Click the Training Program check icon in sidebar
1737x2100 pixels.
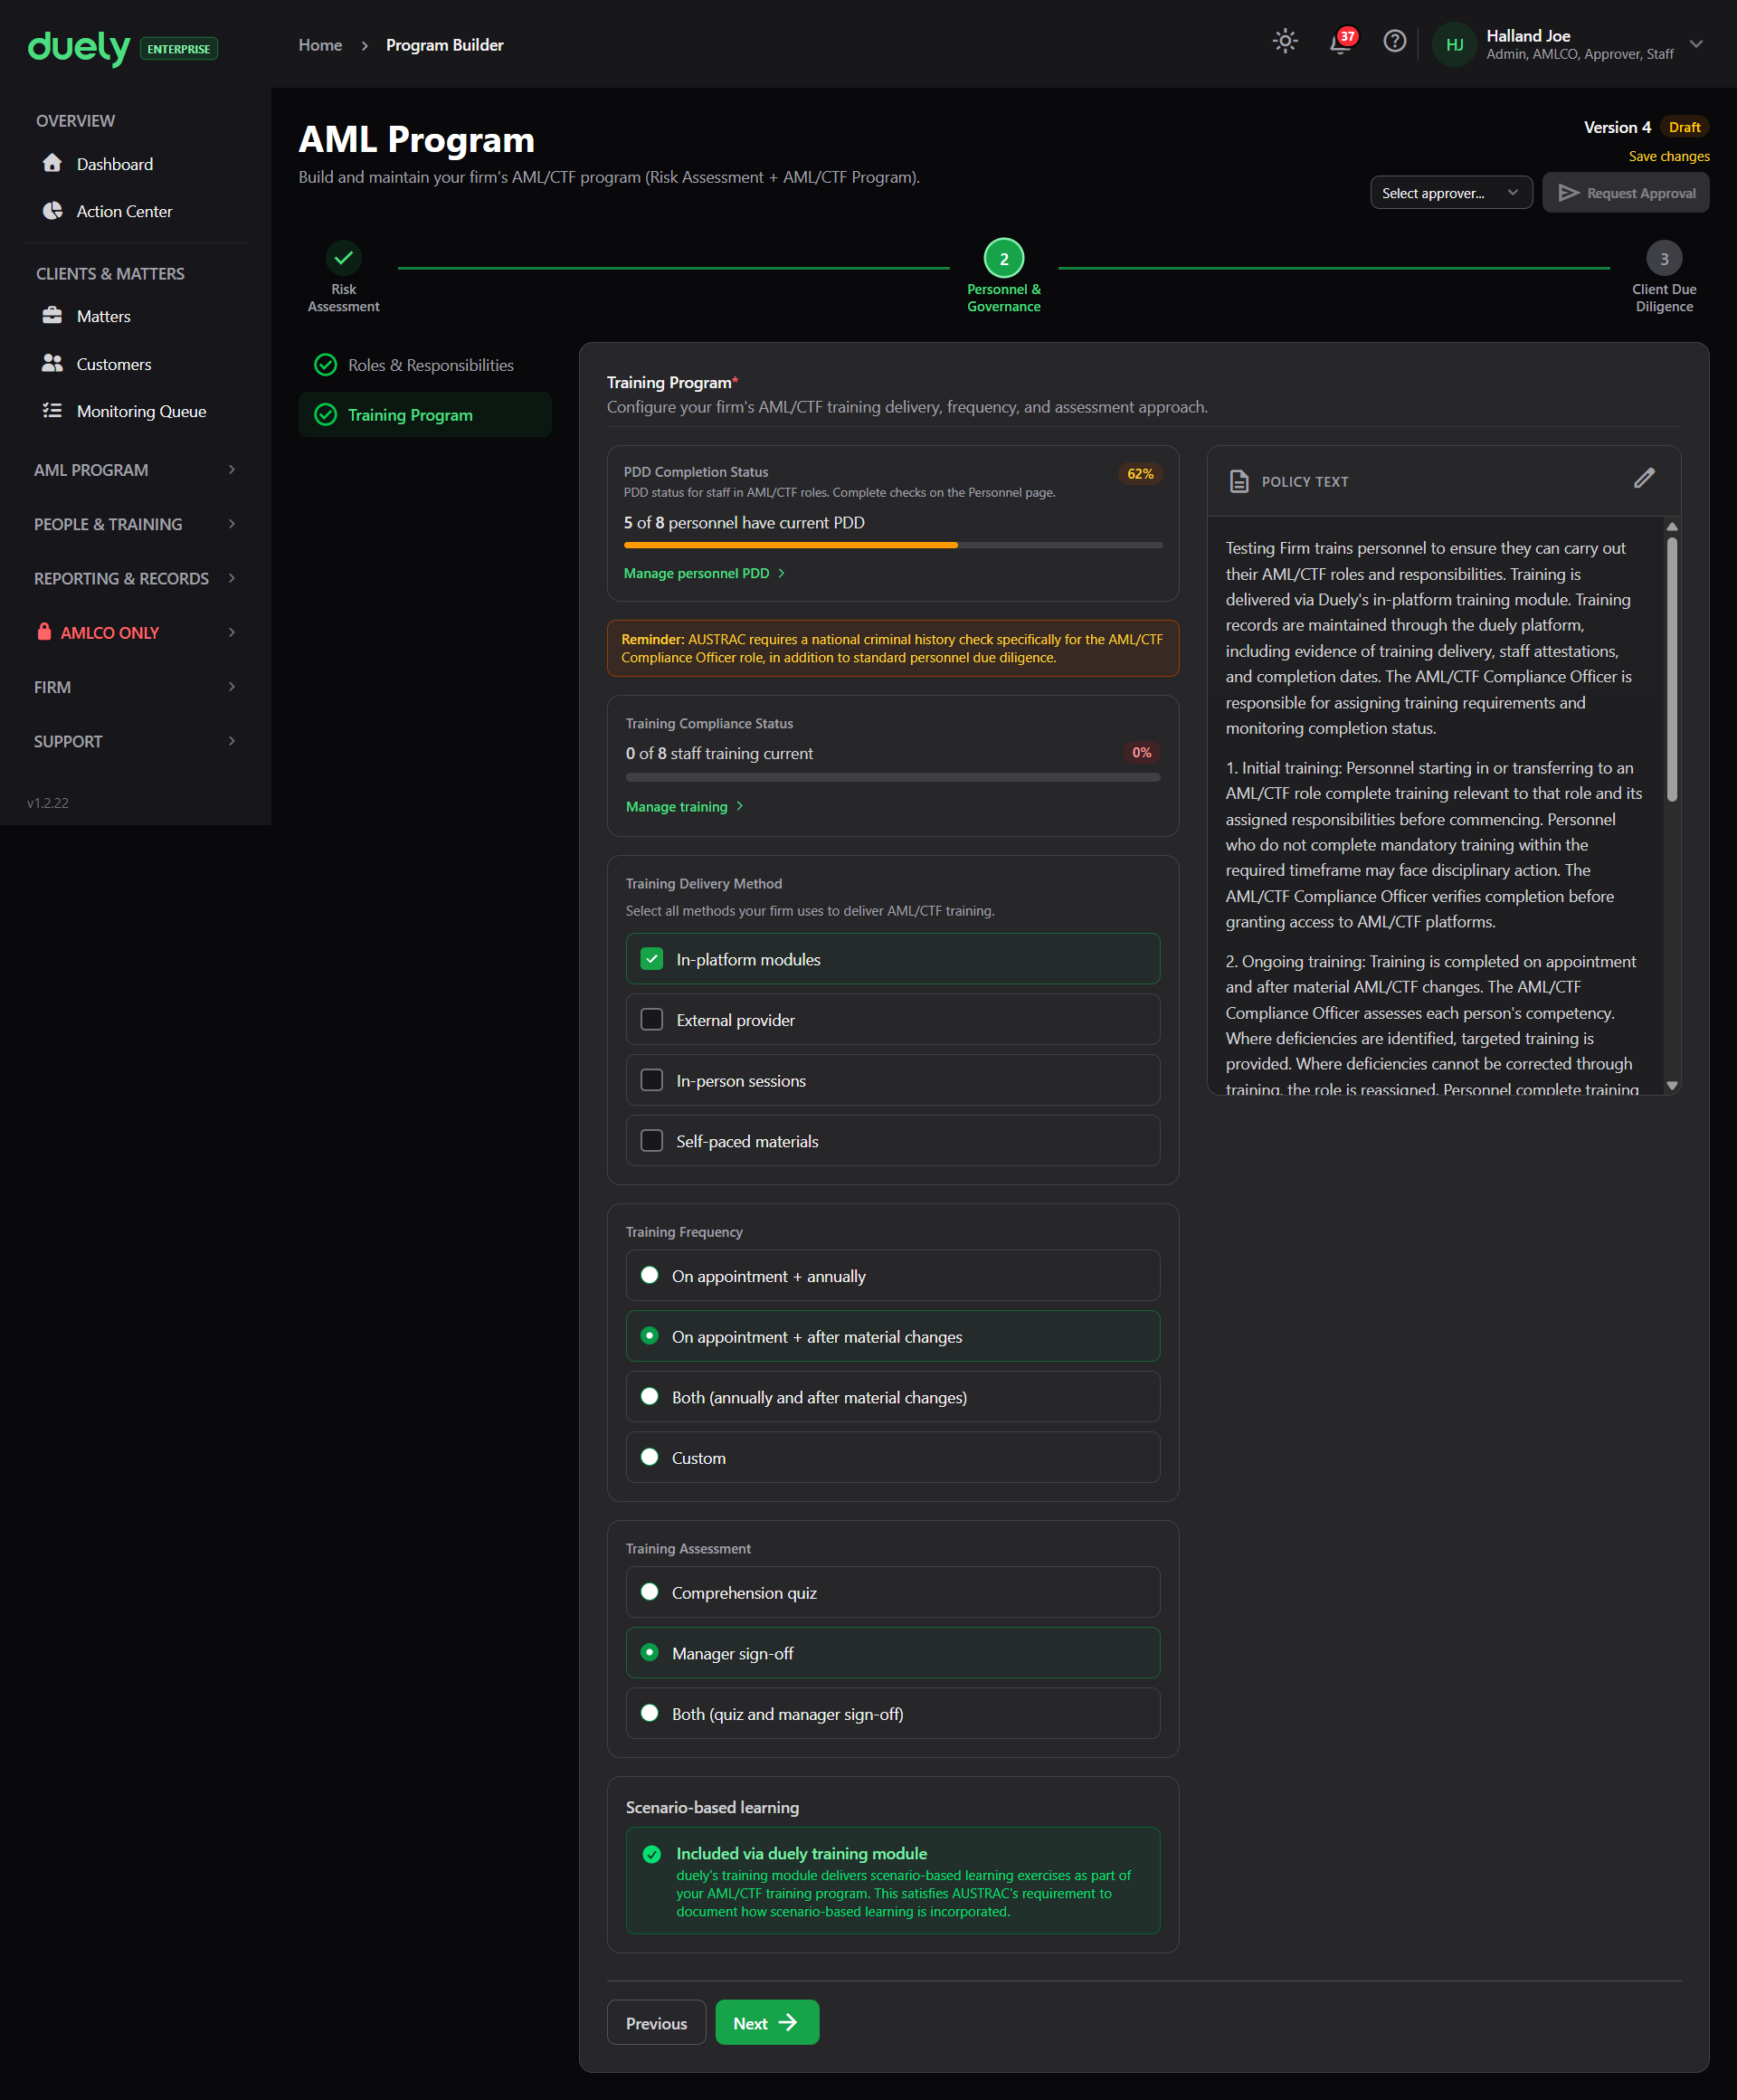click(325, 414)
